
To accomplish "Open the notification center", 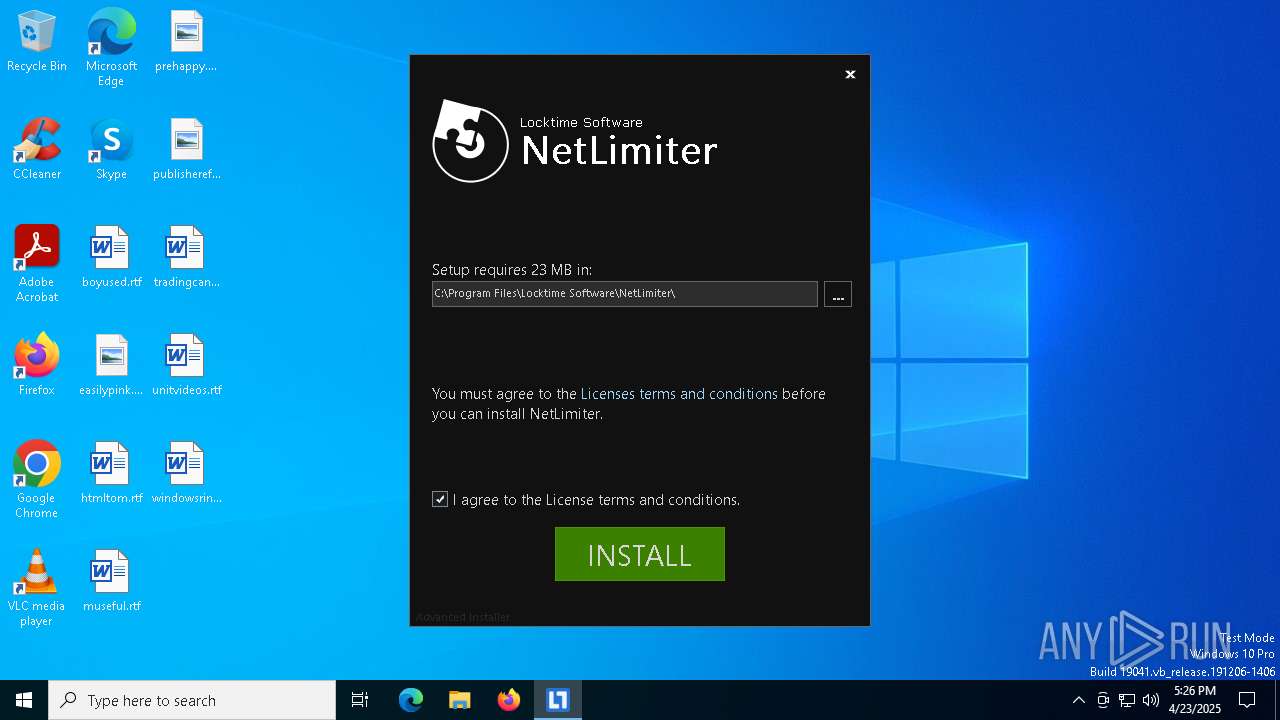I will pos(1247,700).
